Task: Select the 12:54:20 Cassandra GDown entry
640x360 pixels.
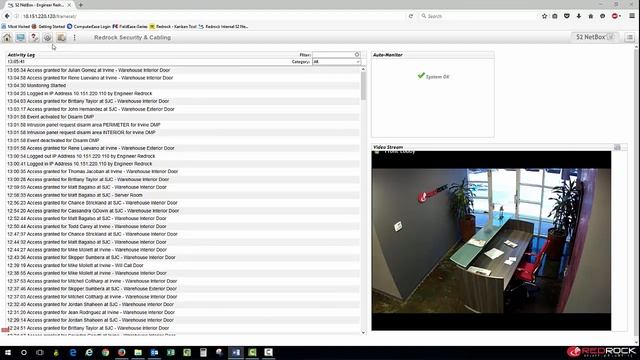Action: 183,211
